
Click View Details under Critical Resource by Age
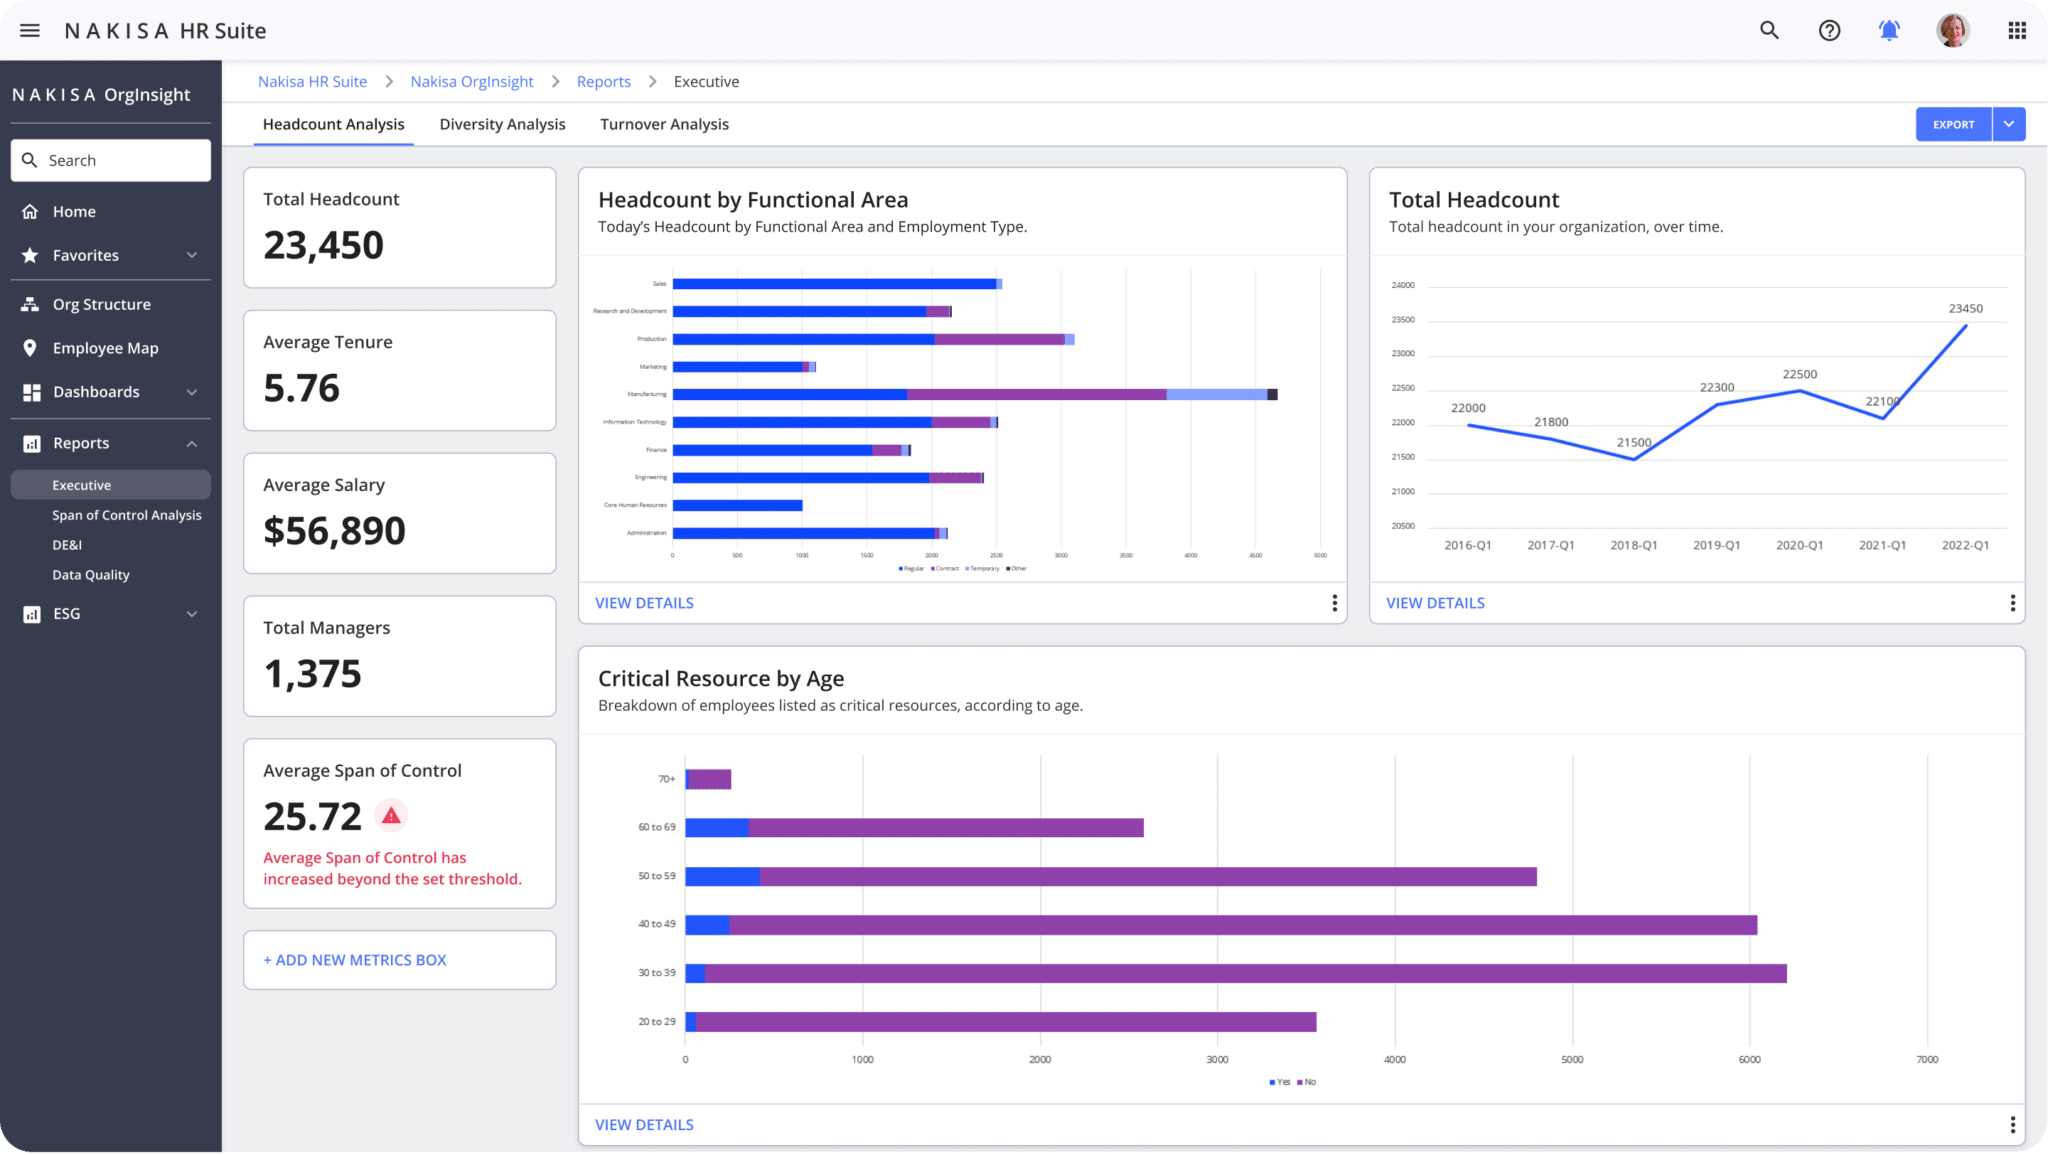[x=644, y=1124]
